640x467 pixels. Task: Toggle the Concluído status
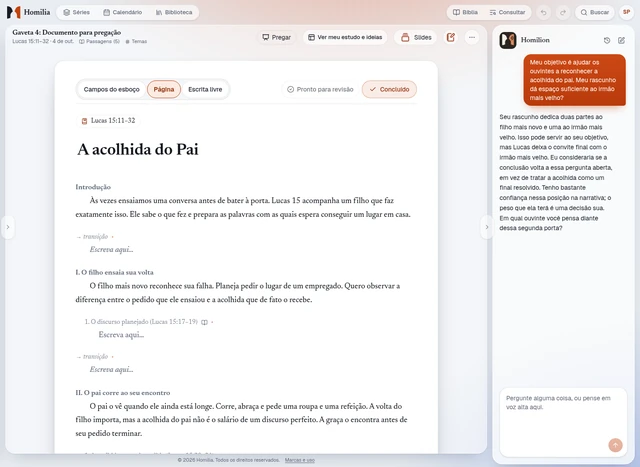389,89
